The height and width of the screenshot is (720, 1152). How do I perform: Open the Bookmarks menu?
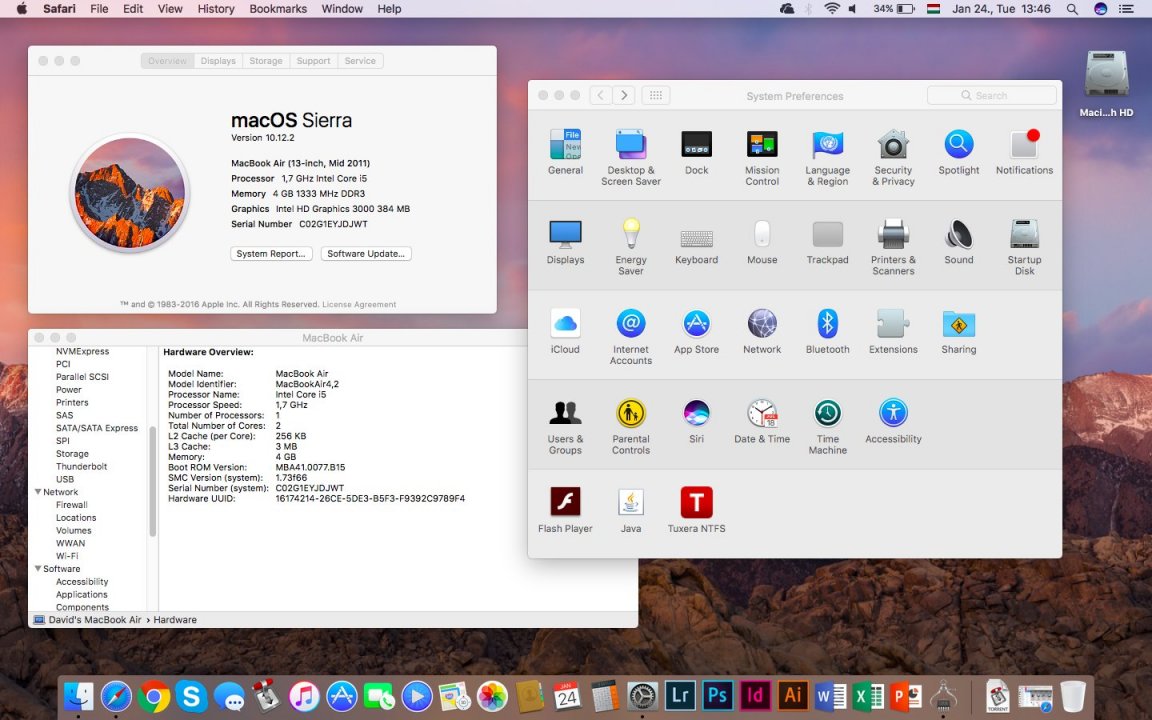coord(278,9)
